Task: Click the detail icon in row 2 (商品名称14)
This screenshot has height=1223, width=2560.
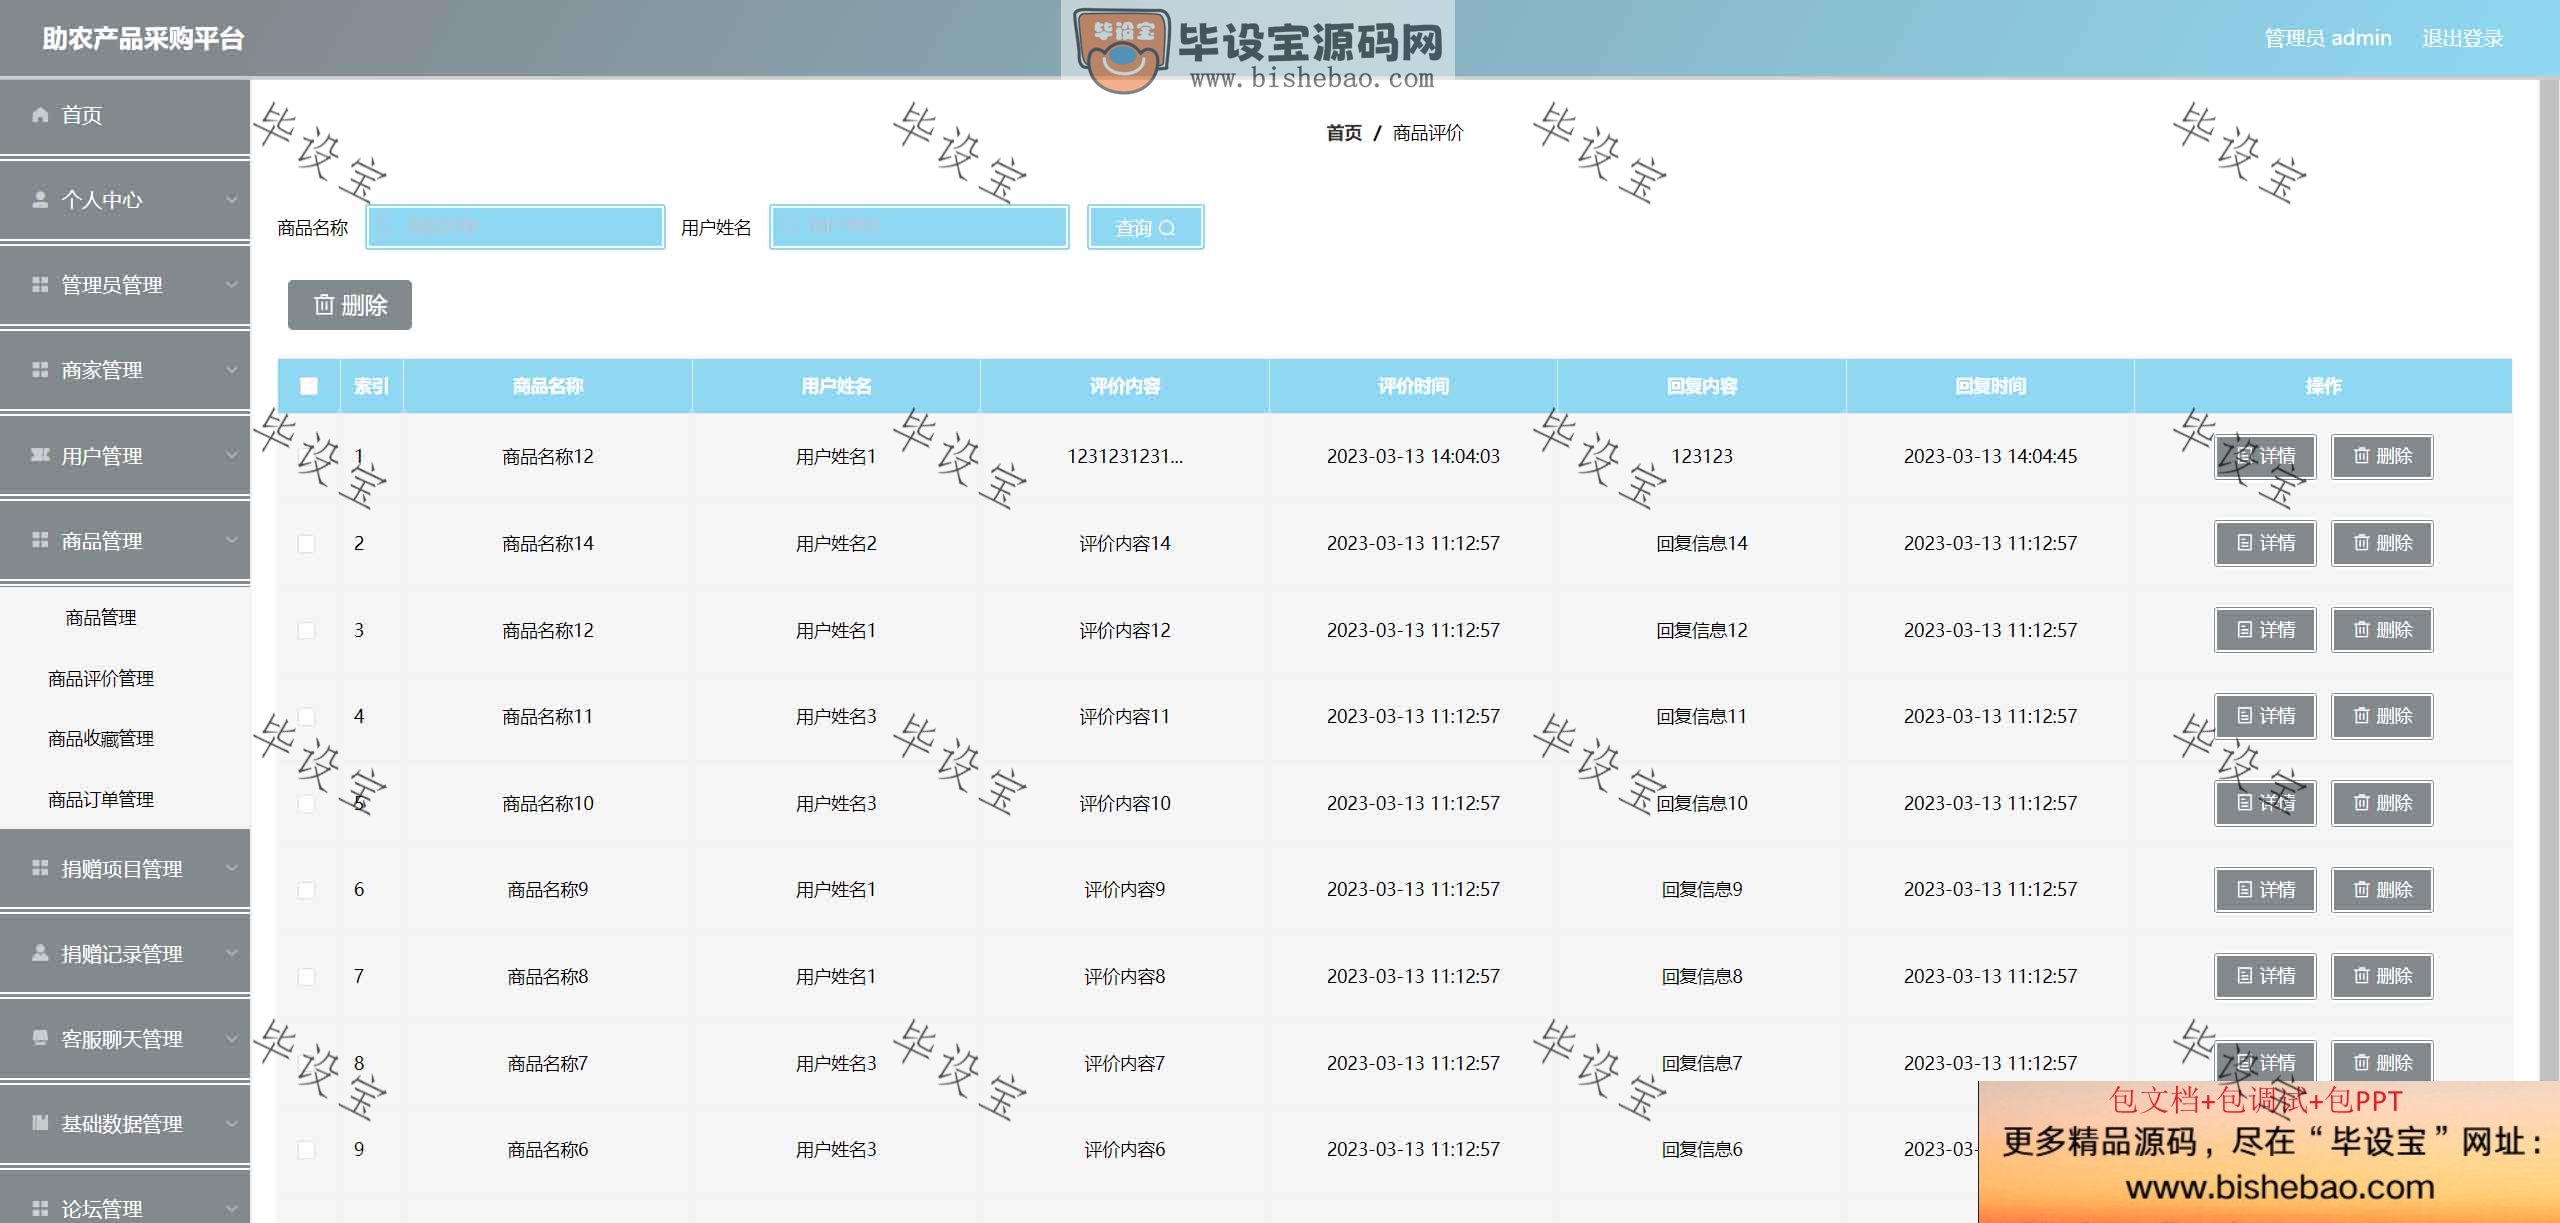Action: 2245,543
